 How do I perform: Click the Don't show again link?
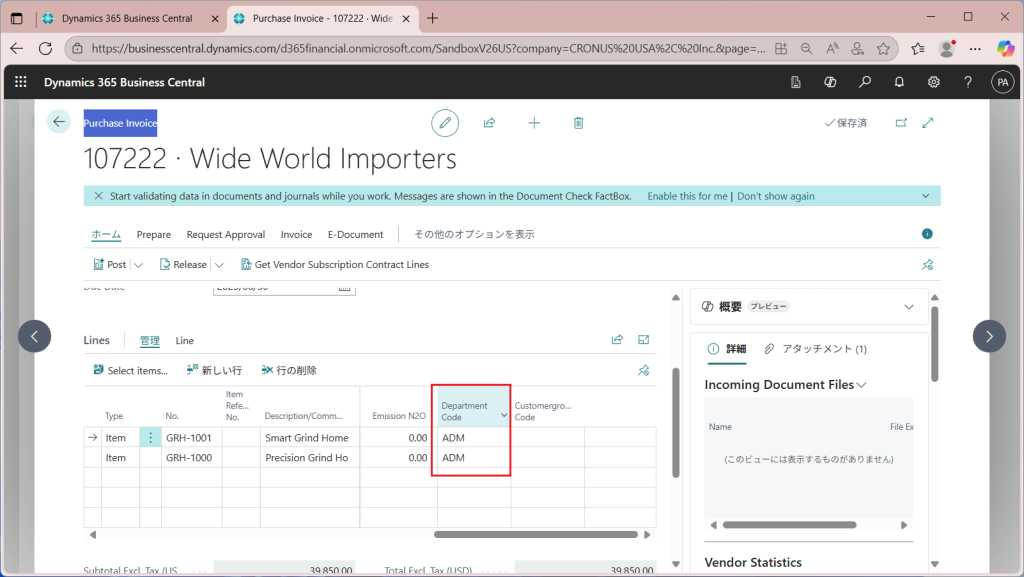[x=776, y=196]
